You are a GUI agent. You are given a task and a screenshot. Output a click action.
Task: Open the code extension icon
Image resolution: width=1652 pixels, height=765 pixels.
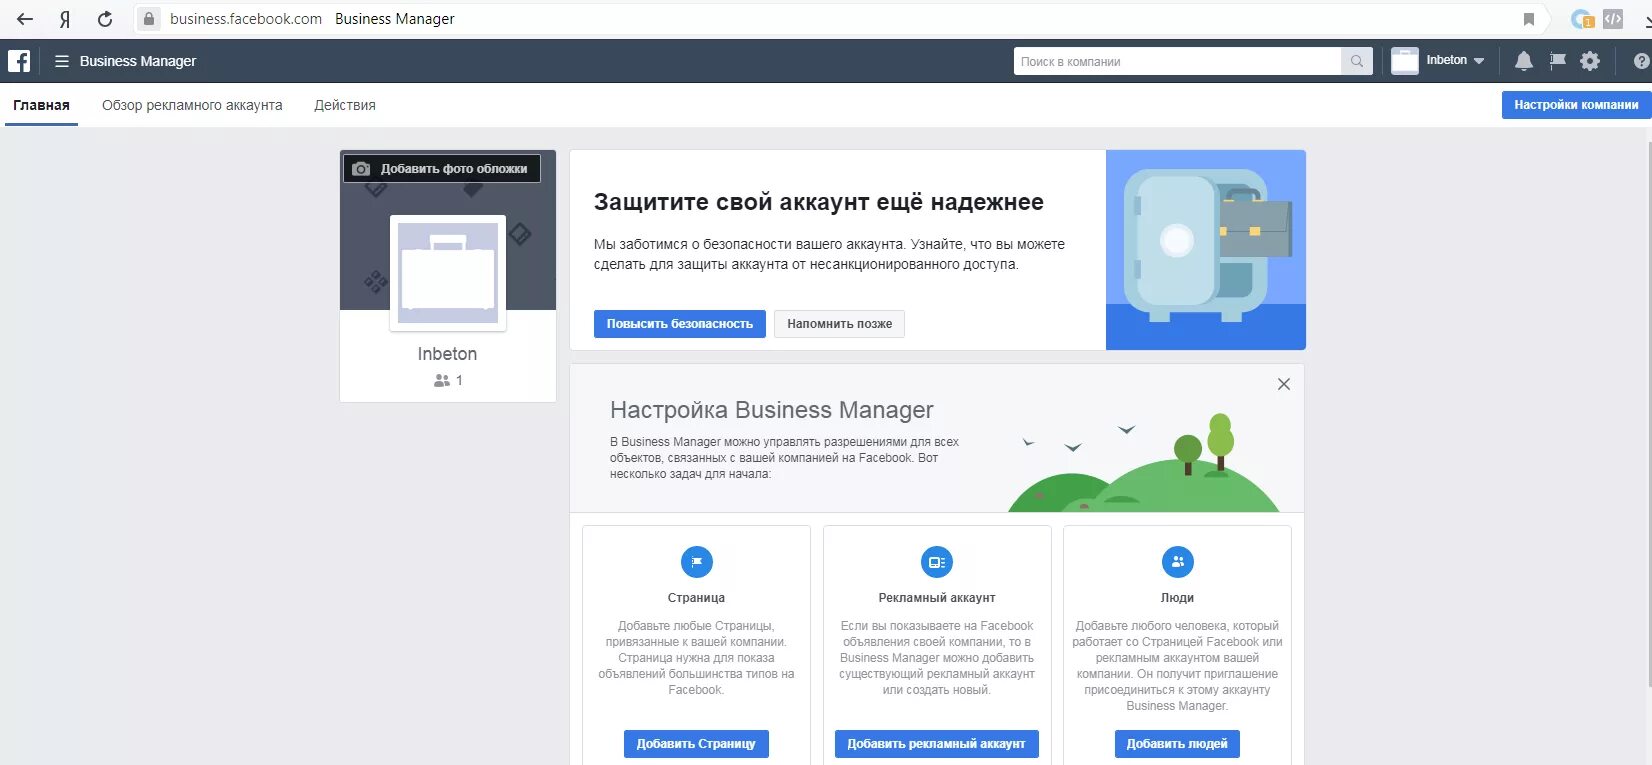click(x=1613, y=18)
